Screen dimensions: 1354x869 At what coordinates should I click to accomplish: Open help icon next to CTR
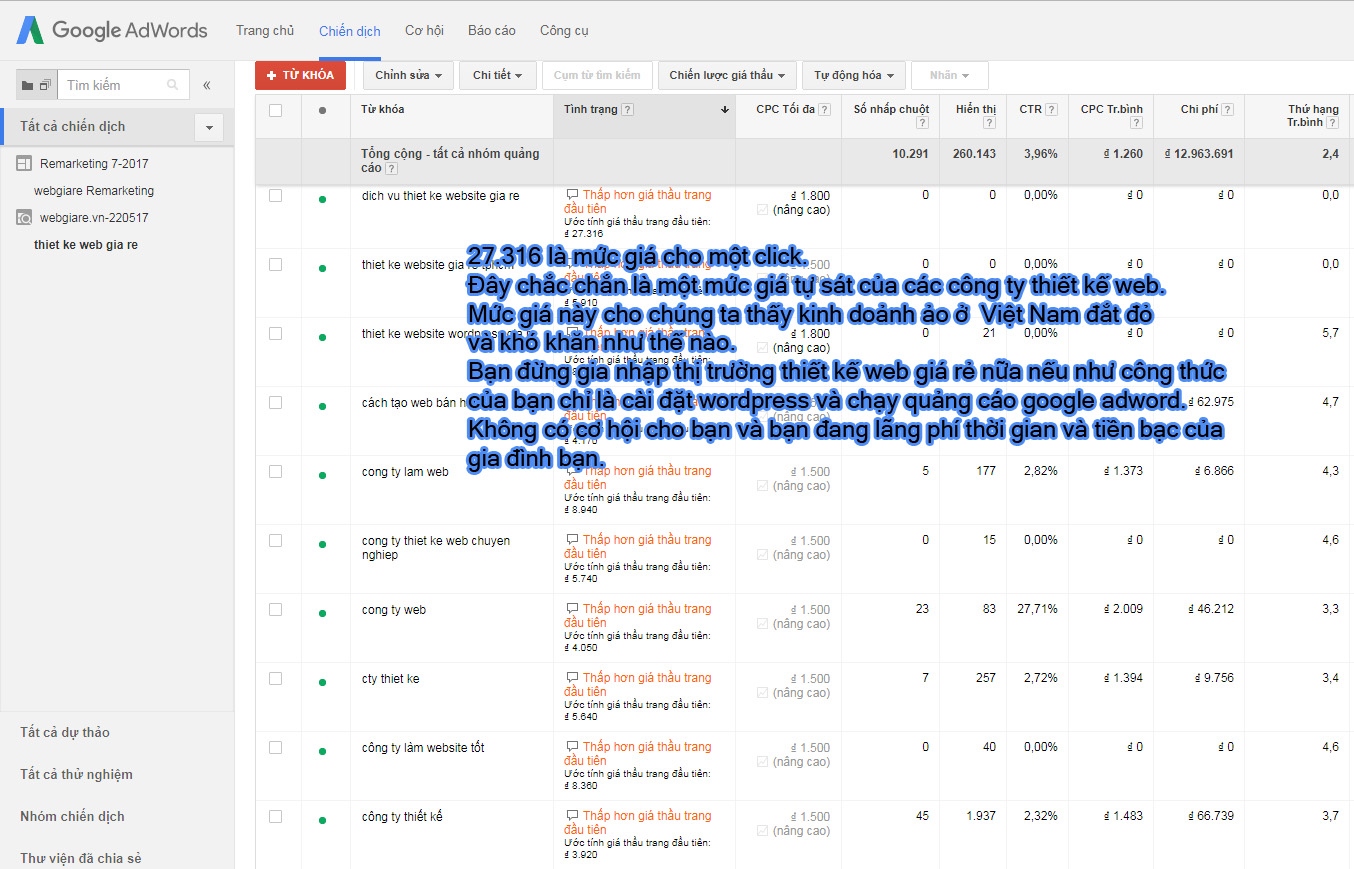1052,110
